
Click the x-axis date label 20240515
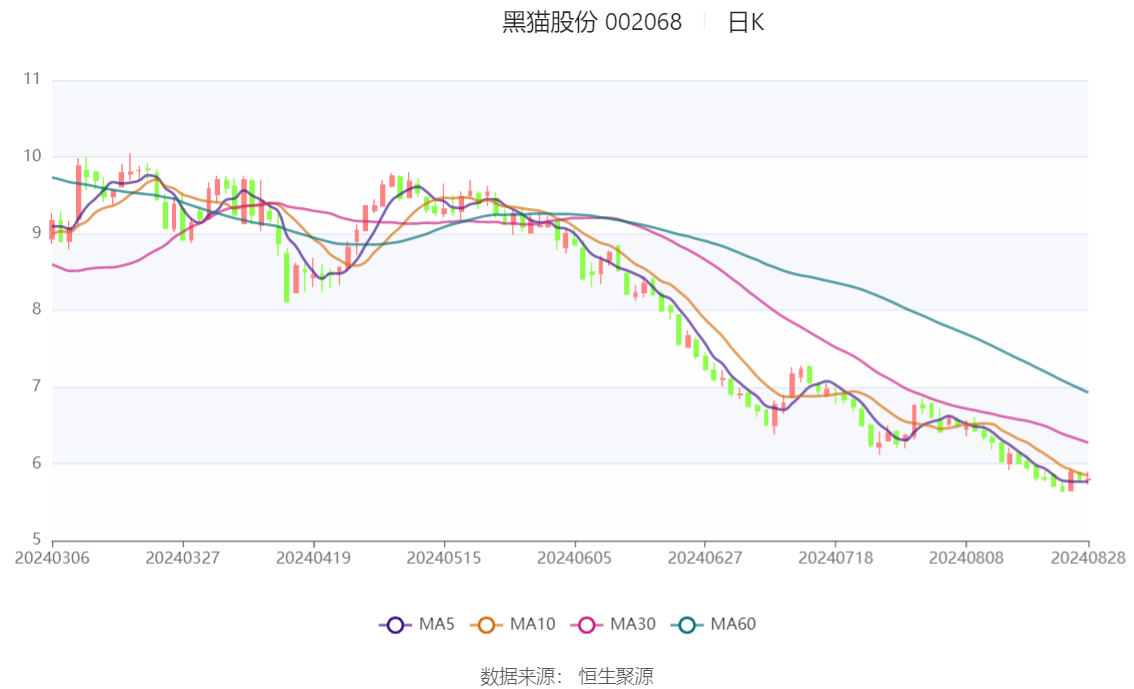444,558
